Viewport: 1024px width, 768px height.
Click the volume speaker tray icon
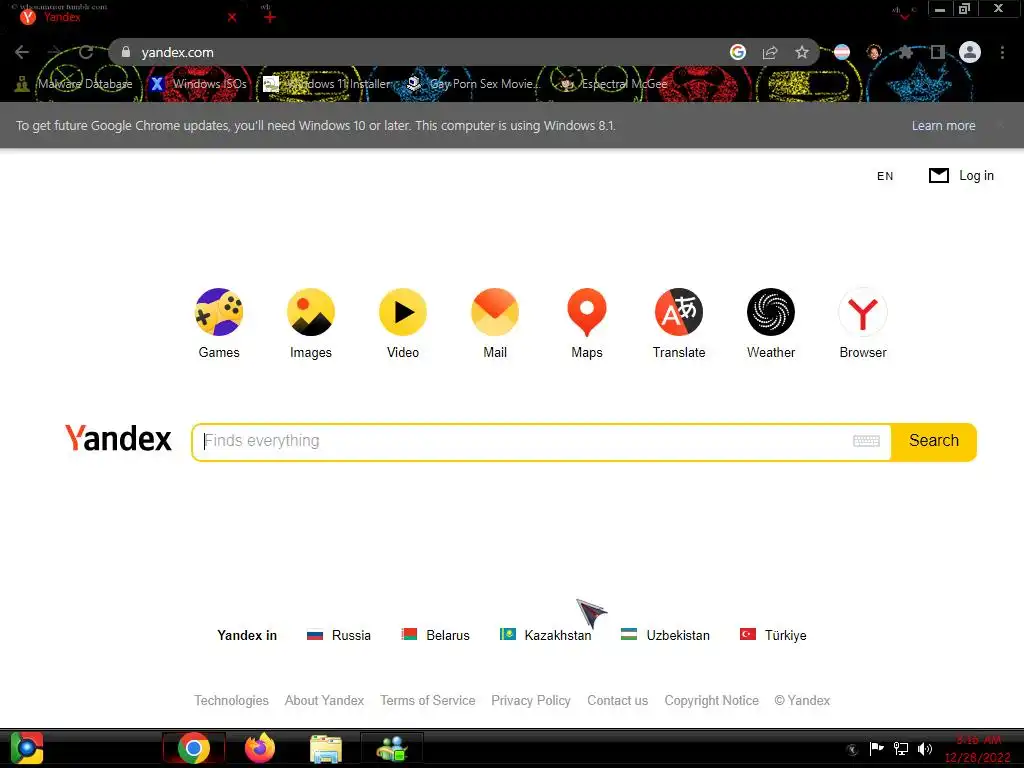coord(925,748)
